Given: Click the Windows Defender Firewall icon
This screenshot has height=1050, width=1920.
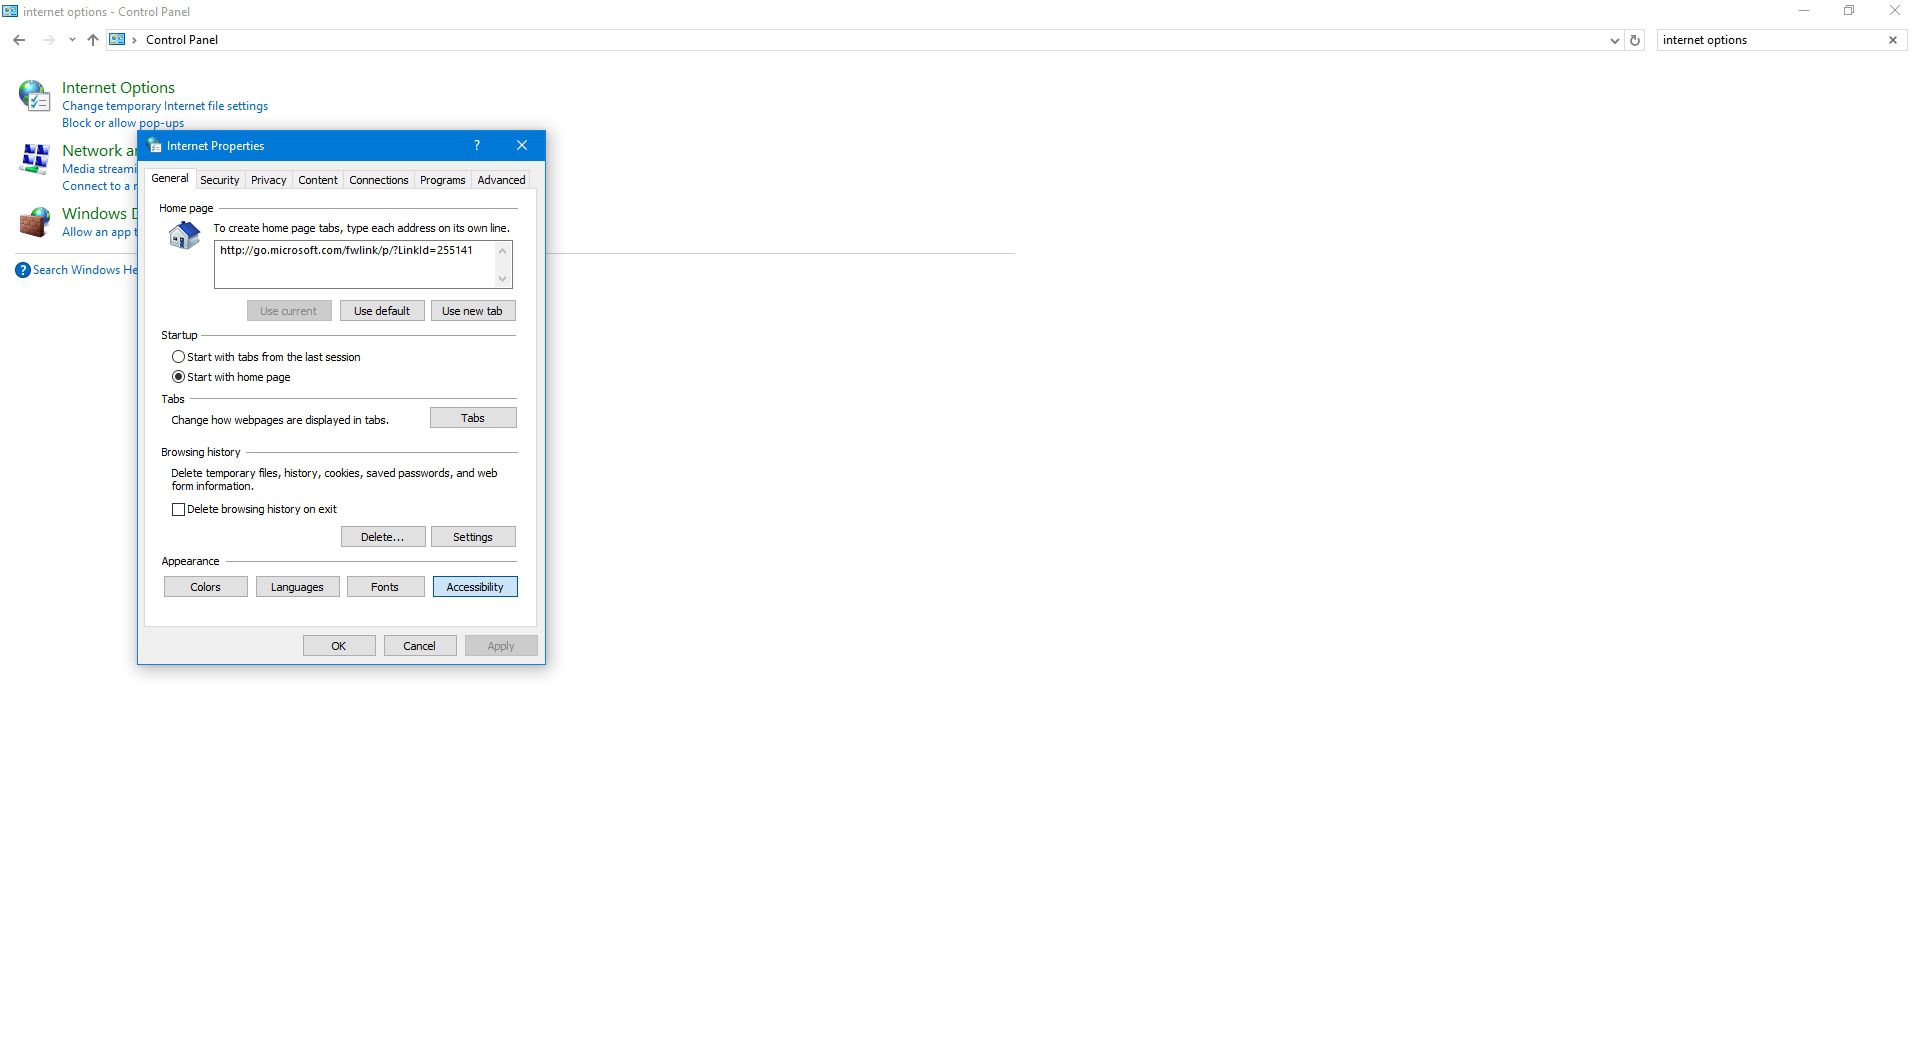Looking at the screenshot, I should [x=35, y=222].
